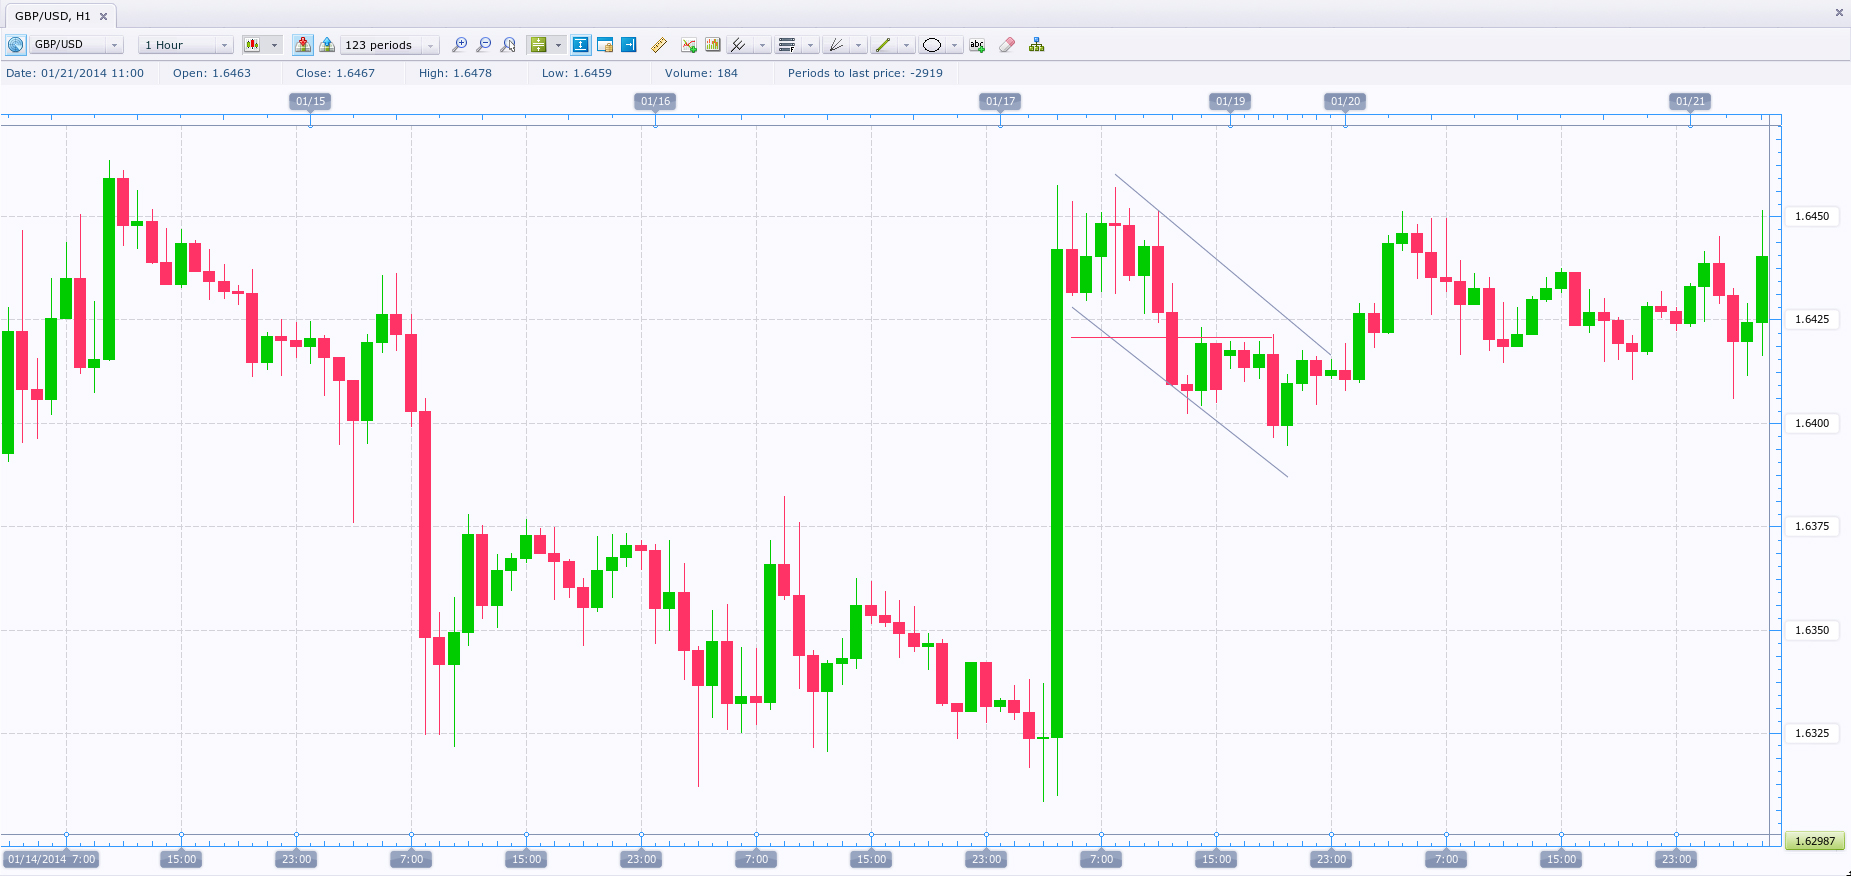
Task: Toggle shift chart to right edge
Action: pyautogui.click(x=628, y=45)
